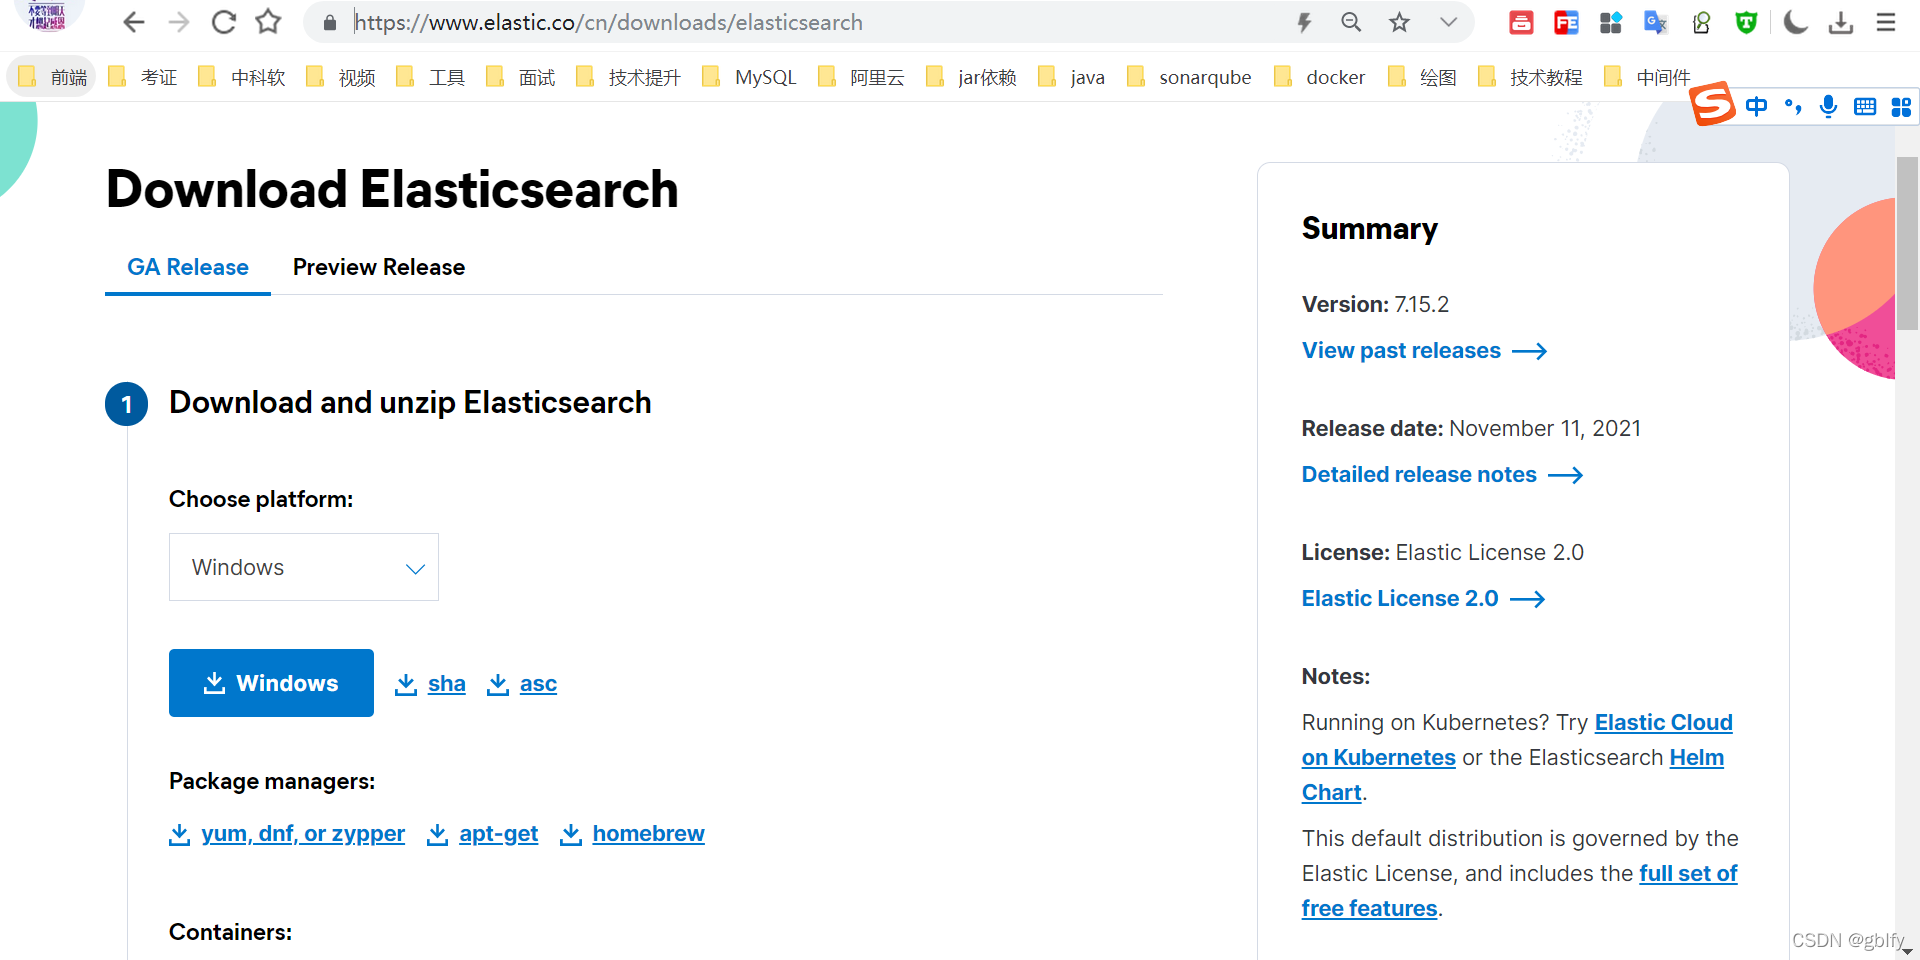Open Detailed release notes link

tap(1442, 475)
